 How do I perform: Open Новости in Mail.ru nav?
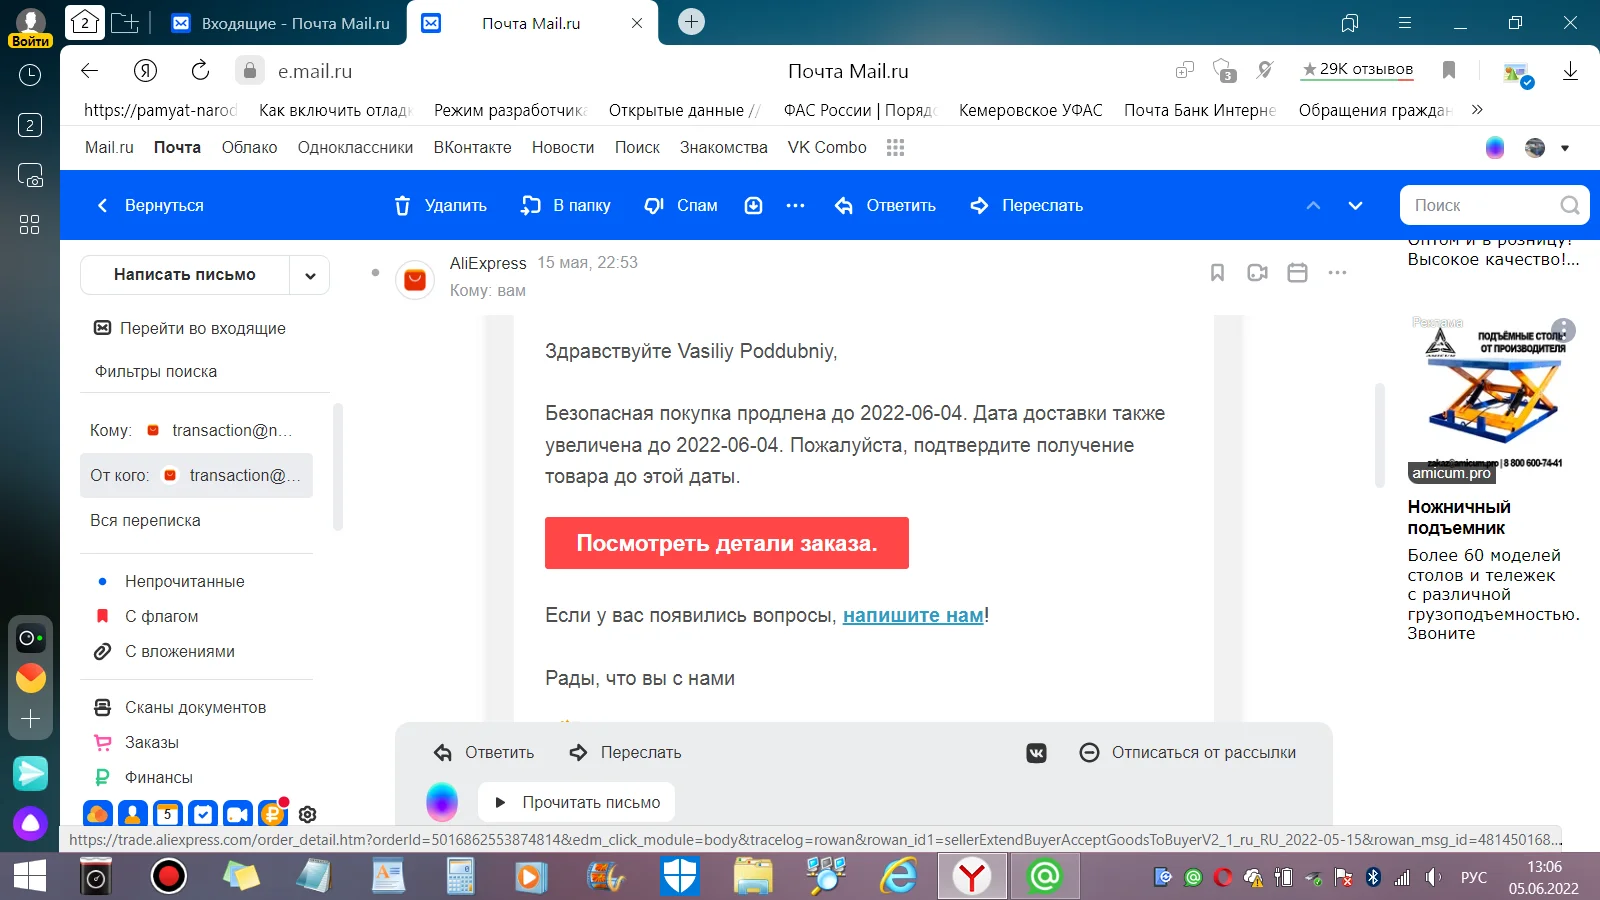[x=563, y=147]
